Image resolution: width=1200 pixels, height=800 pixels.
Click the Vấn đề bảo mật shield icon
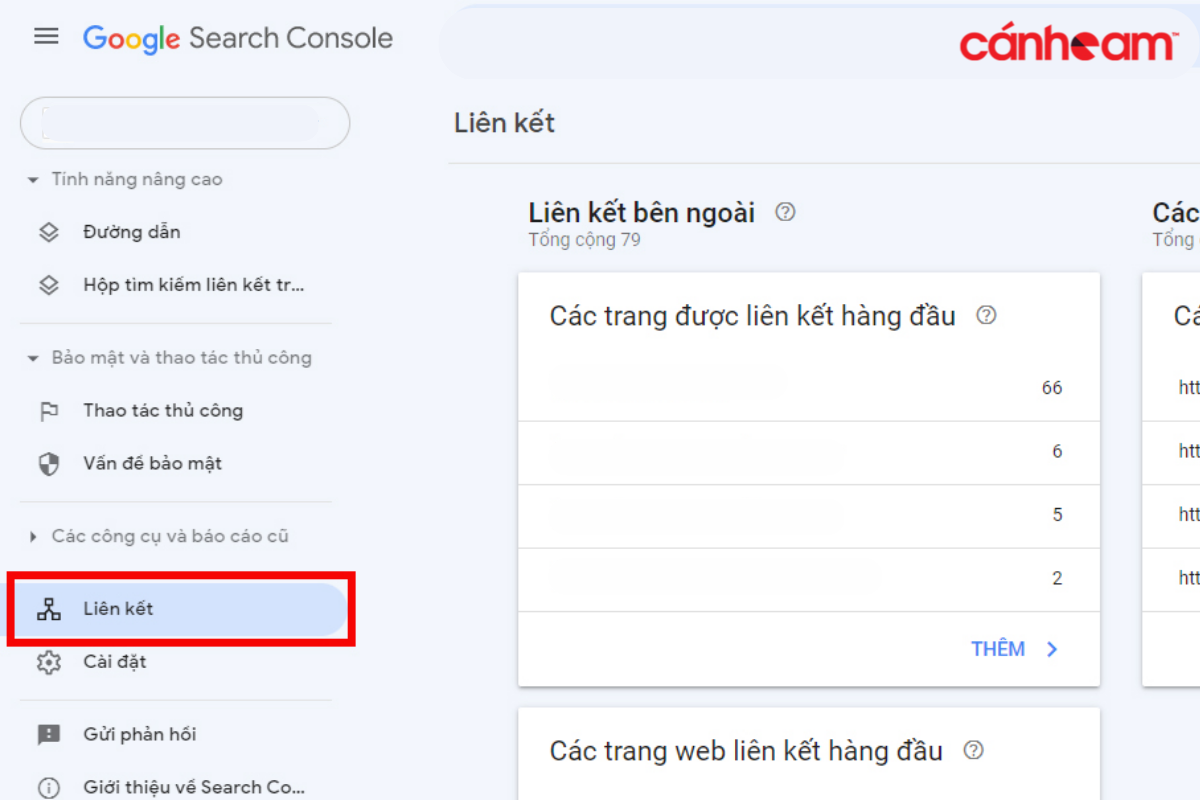48,464
